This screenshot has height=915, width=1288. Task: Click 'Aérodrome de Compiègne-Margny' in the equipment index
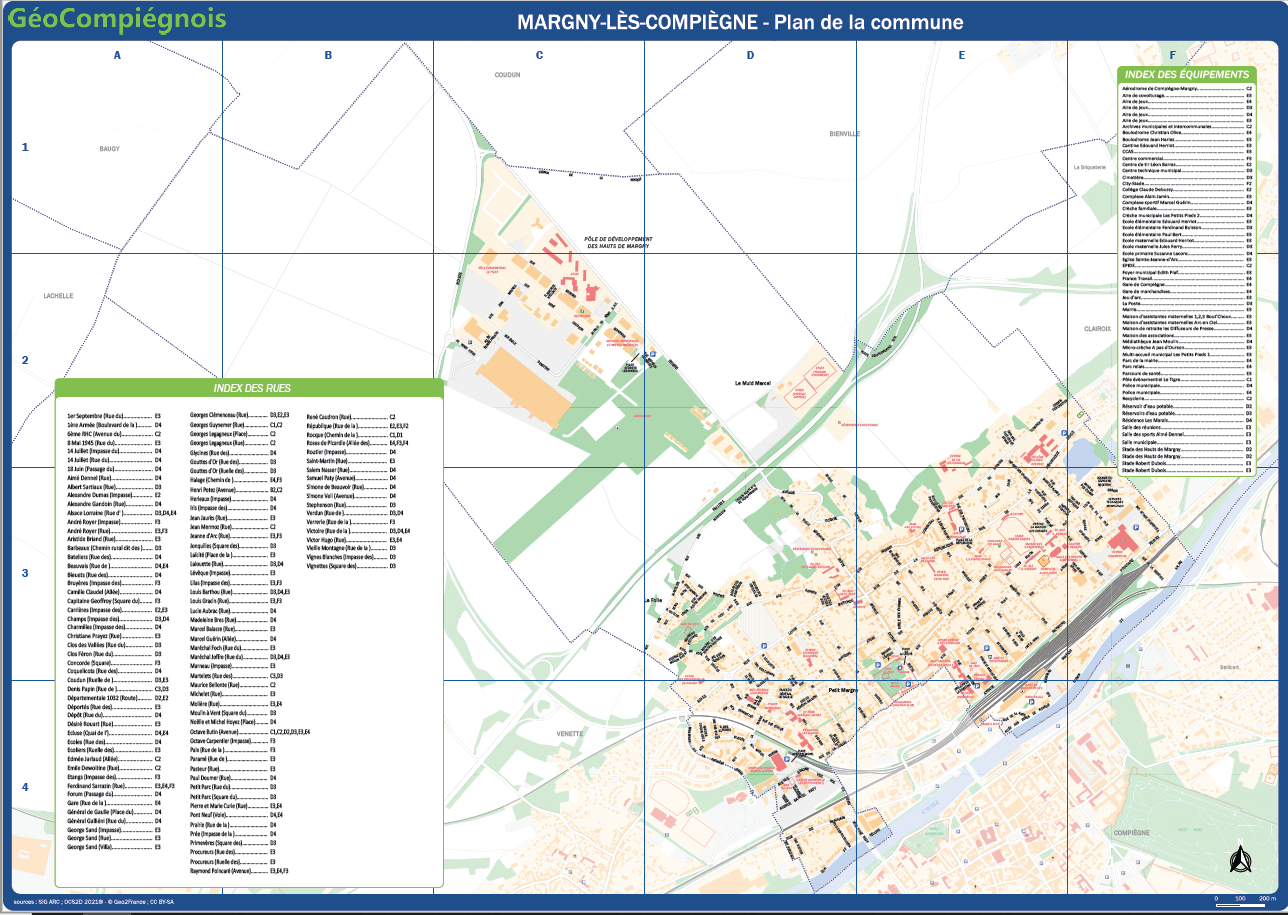click(1160, 88)
